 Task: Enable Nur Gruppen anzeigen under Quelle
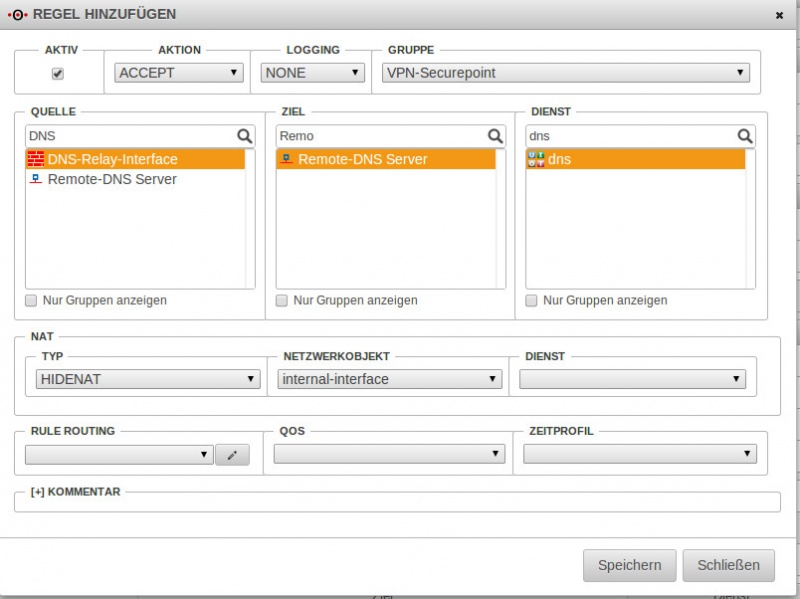click(31, 300)
